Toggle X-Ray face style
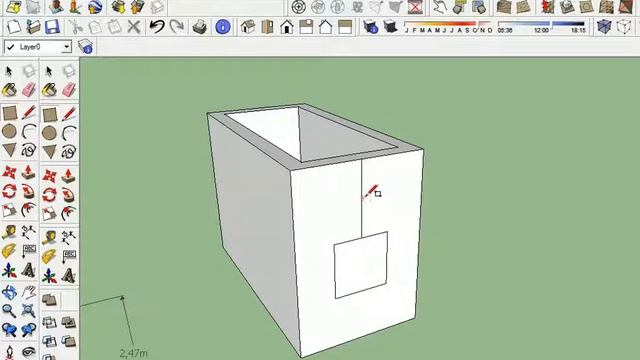The width and height of the screenshot is (640, 360). 604,27
